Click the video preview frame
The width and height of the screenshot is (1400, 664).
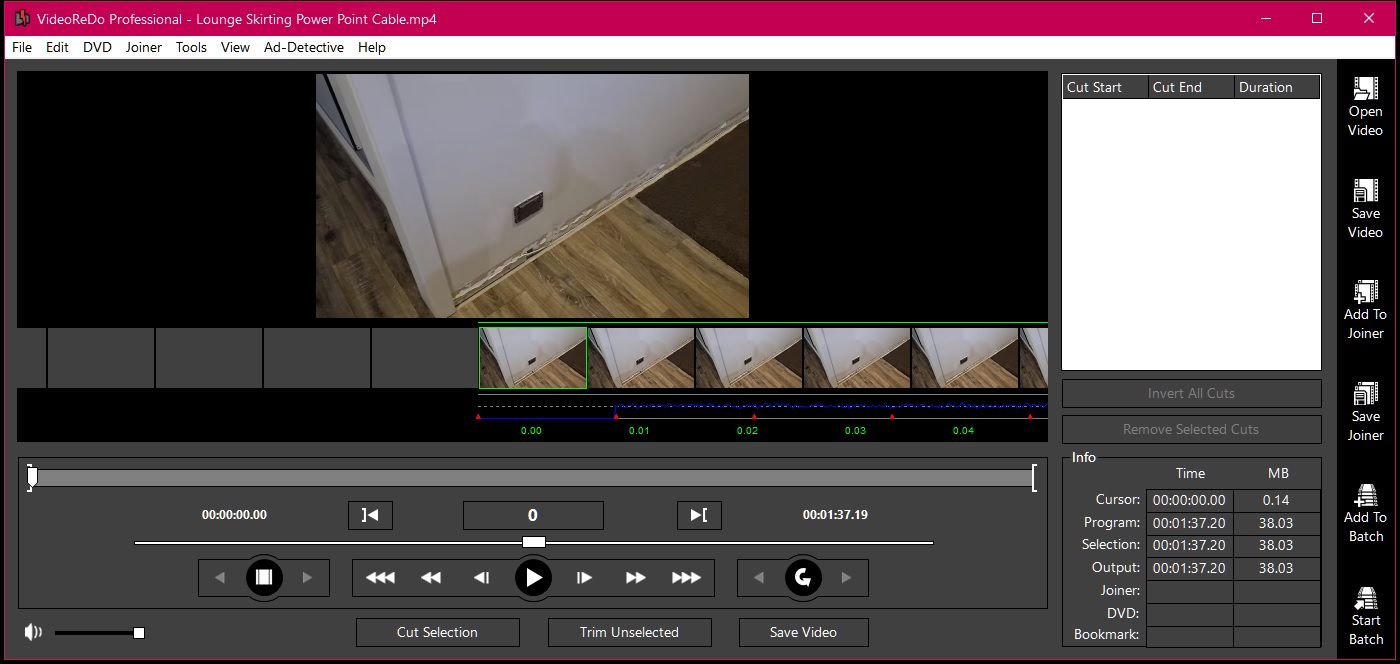click(x=532, y=196)
